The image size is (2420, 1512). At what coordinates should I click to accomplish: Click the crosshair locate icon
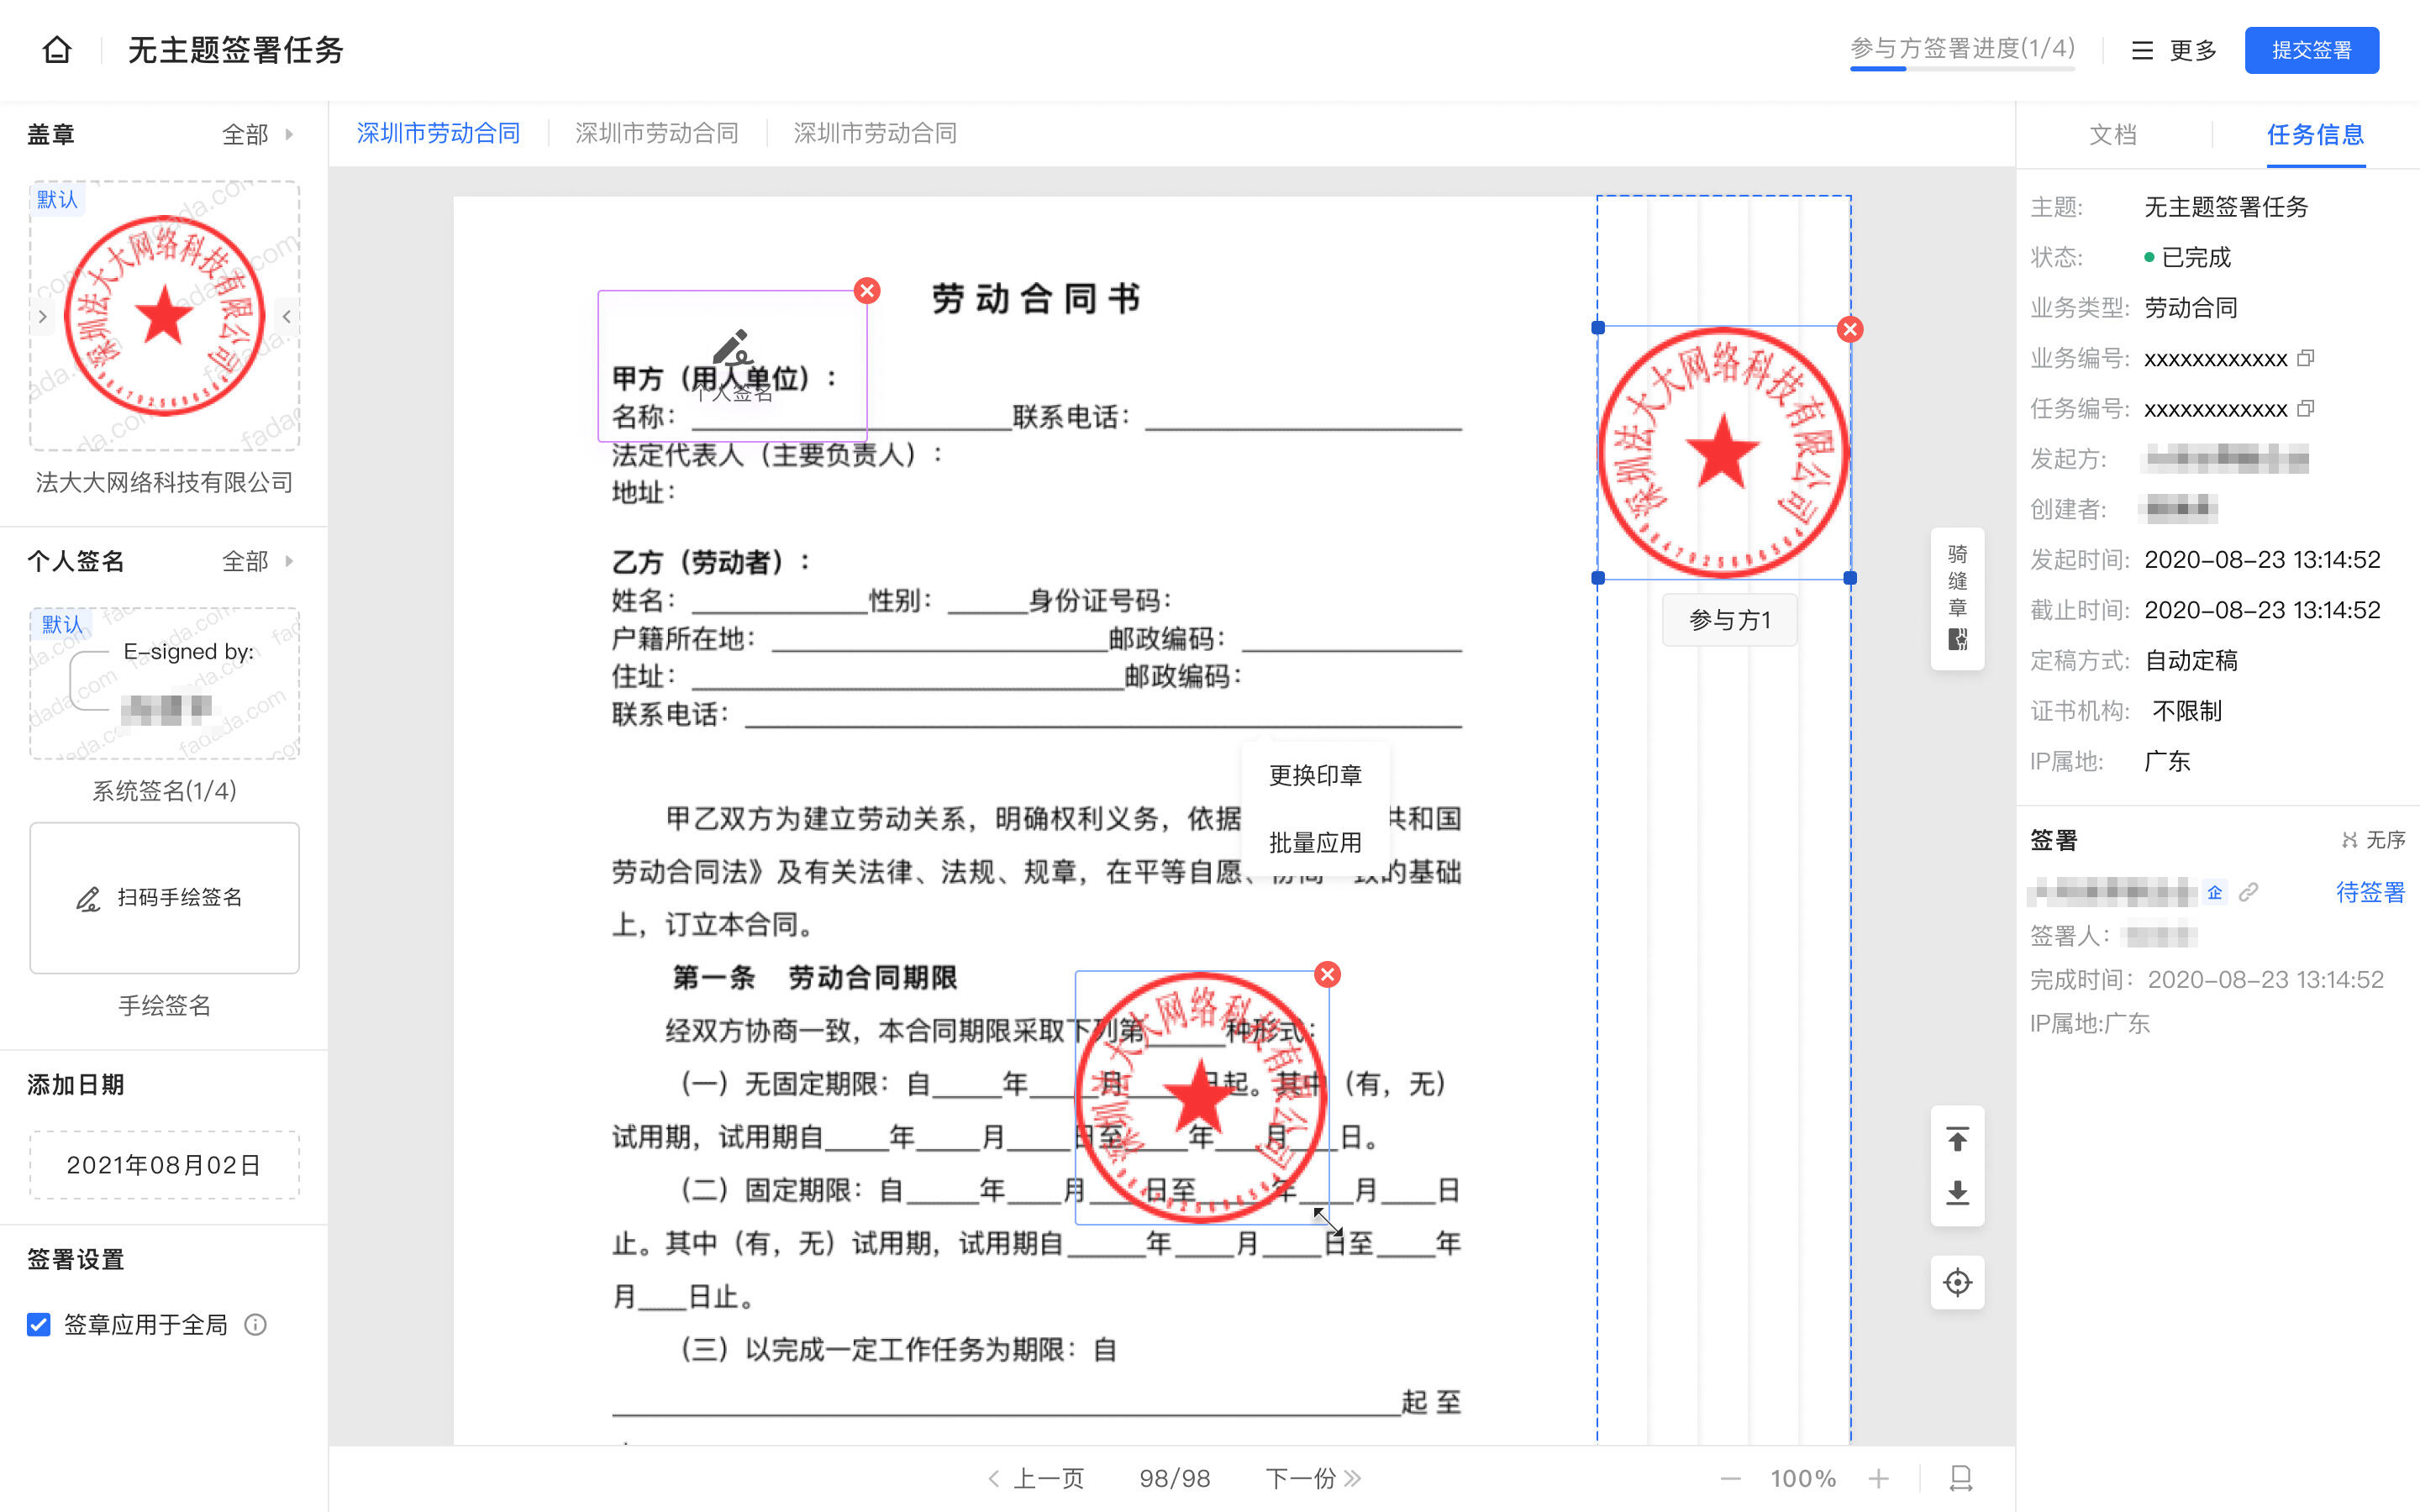tap(1957, 1281)
